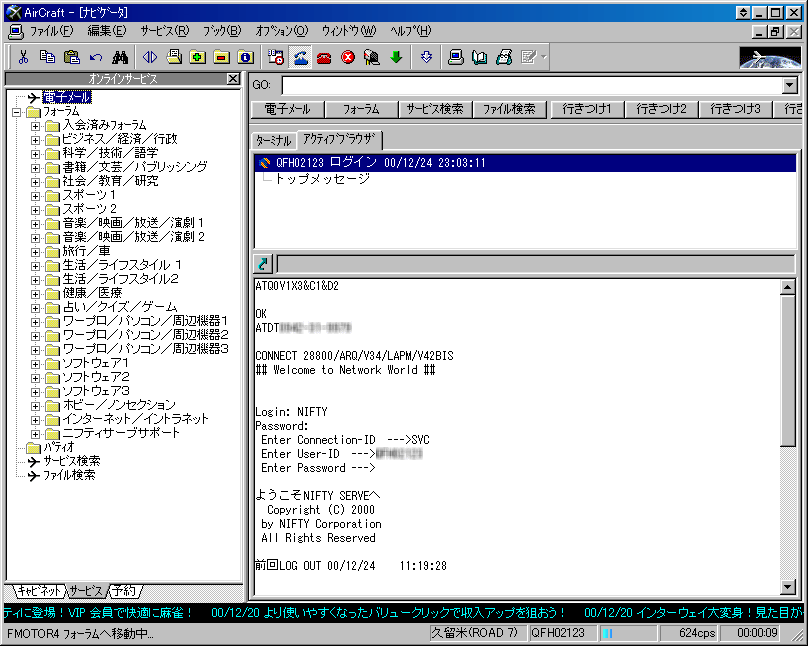Expand the スポーツ 1 folder

(x=35, y=196)
